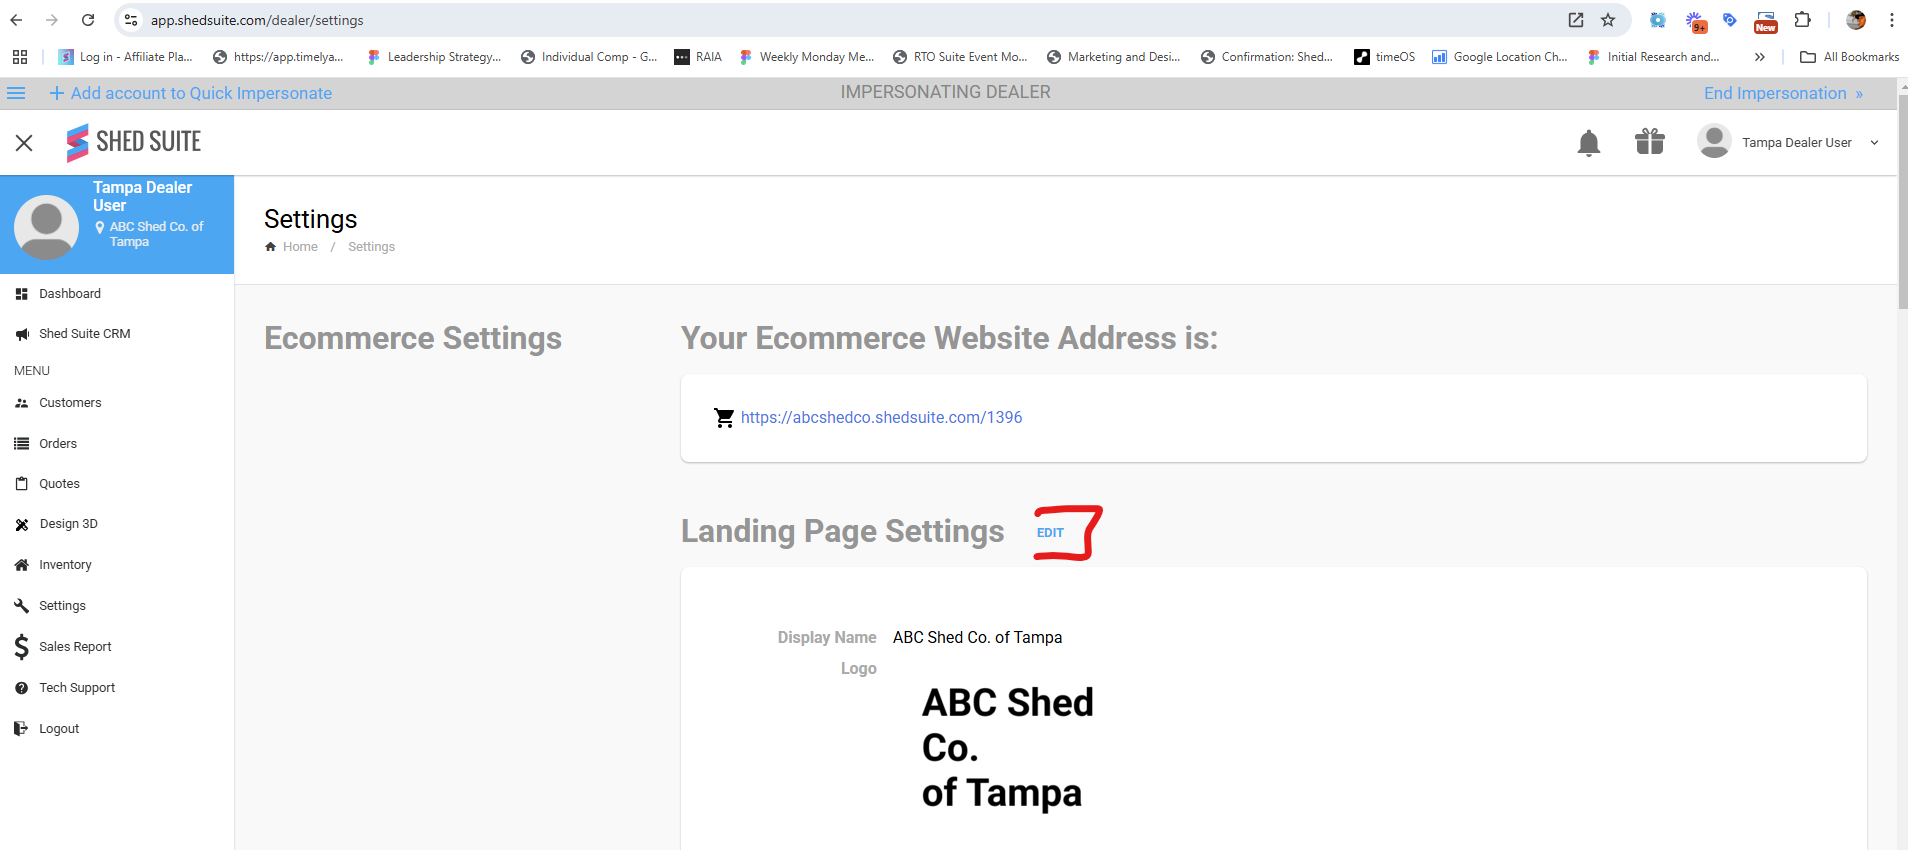The height and width of the screenshot is (850, 1908).
Task: Open the Weekly Monday Me... bookmark
Action: pos(806,57)
